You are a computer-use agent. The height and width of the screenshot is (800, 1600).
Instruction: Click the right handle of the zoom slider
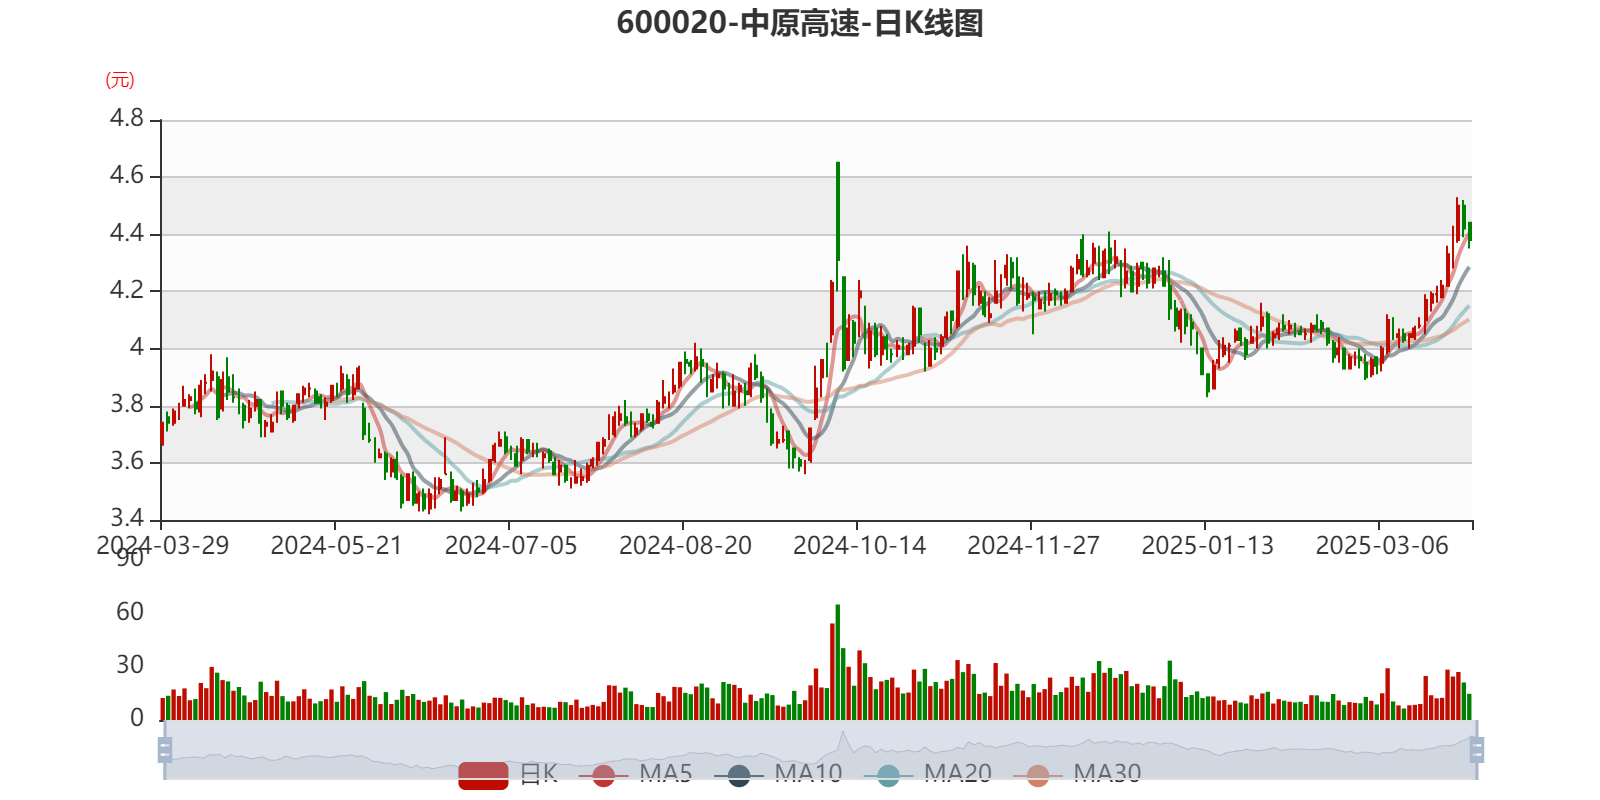click(x=1477, y=750)
